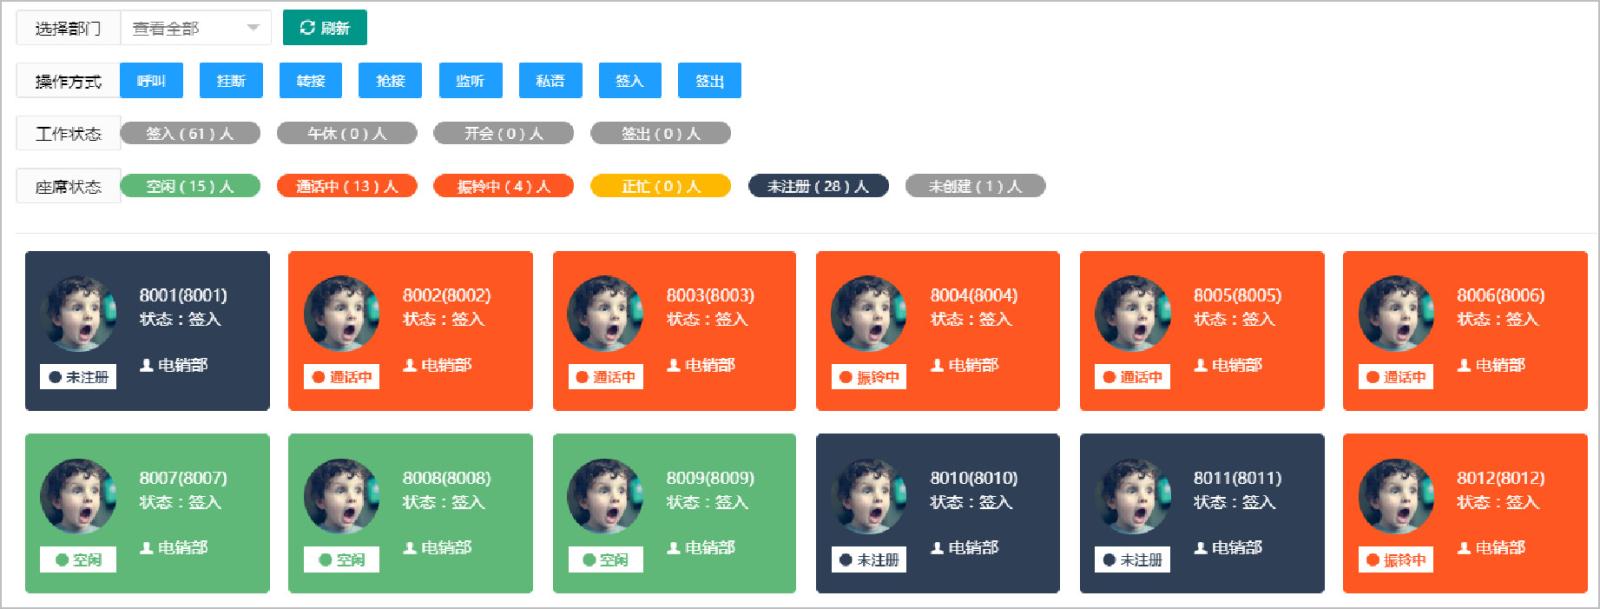This screenshot has width=1600, height=609.
Task: Click the 空闲 badge on agent 8009
Action: click(605, 560)
